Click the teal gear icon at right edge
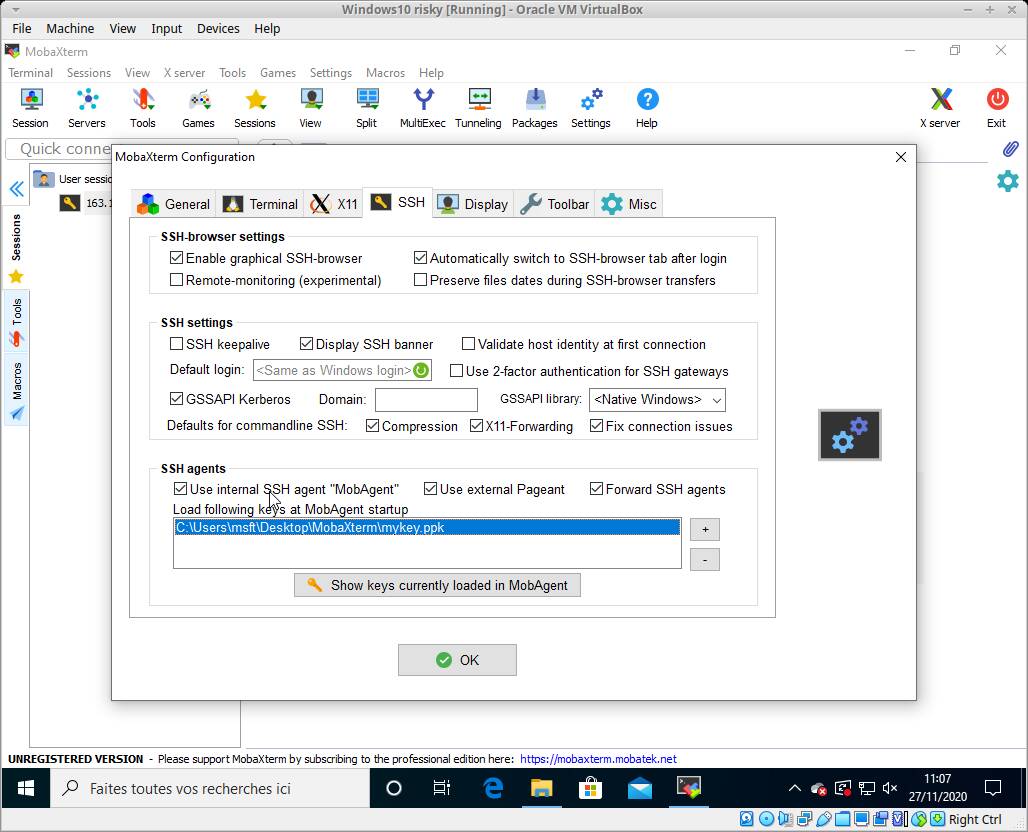Viewport: 1028px width, 832px height. coord(1008,181)
